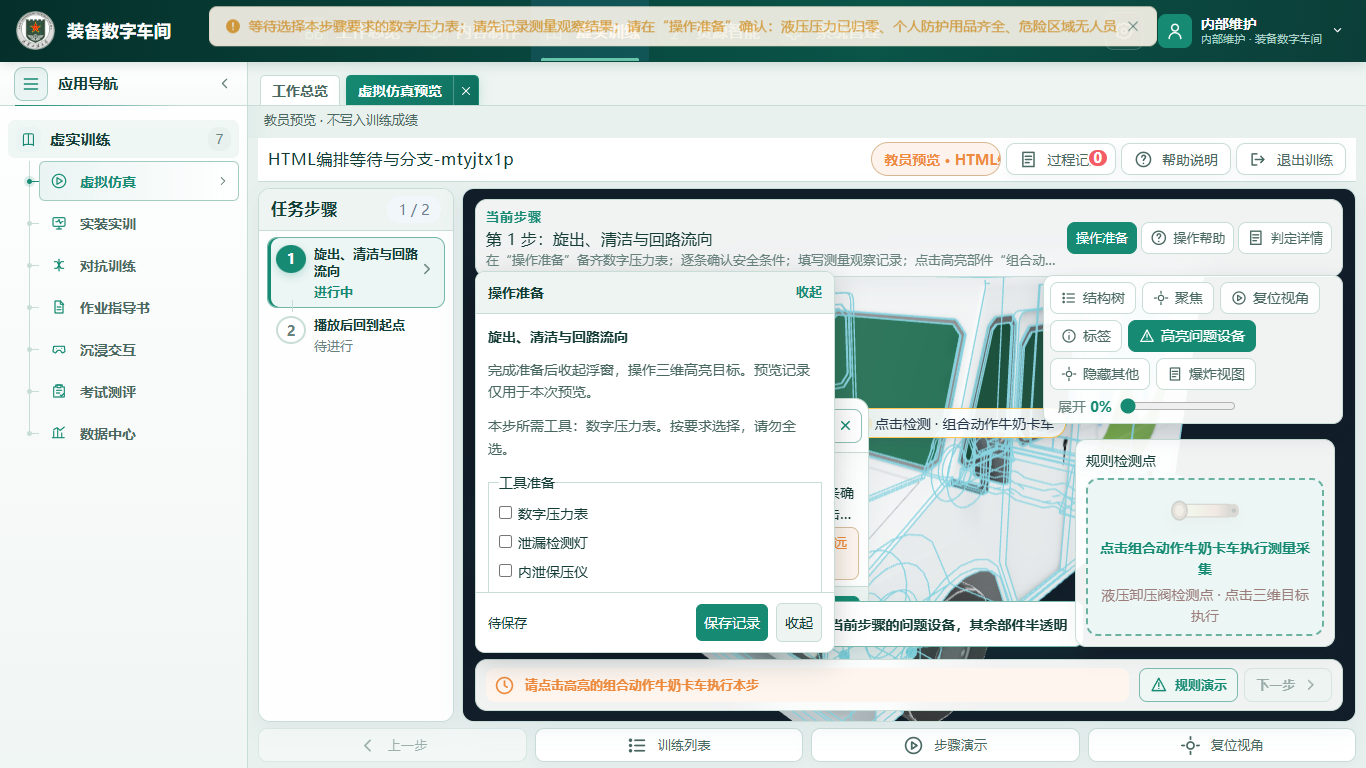Check the 泄漏检测灯 checkbox

[505, 542]
